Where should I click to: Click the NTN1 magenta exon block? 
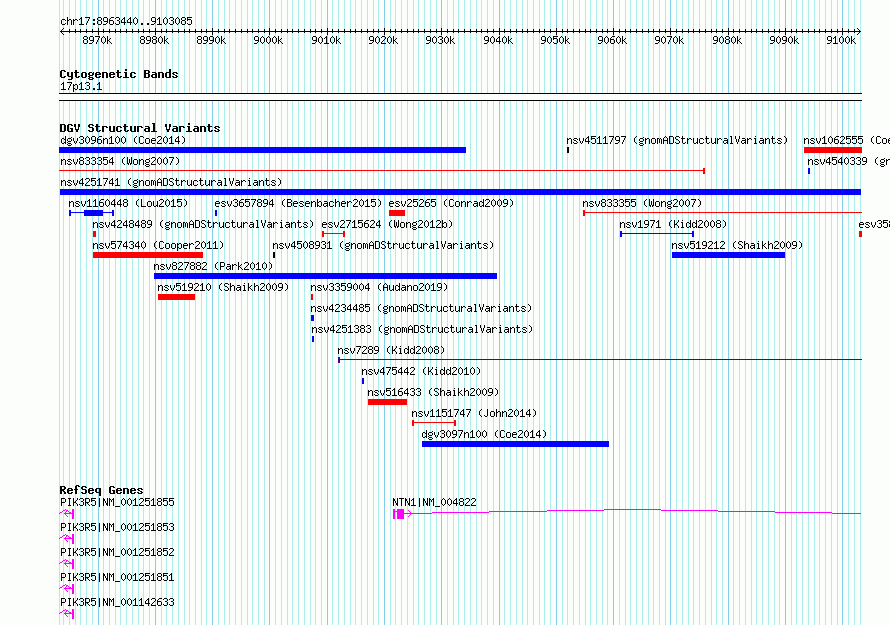coord(400,514)
